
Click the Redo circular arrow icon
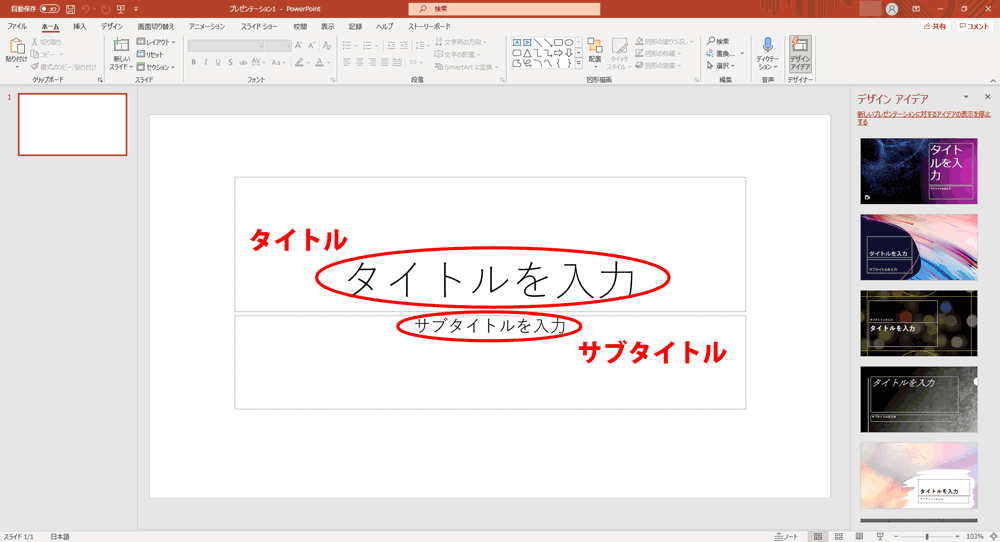105,9
